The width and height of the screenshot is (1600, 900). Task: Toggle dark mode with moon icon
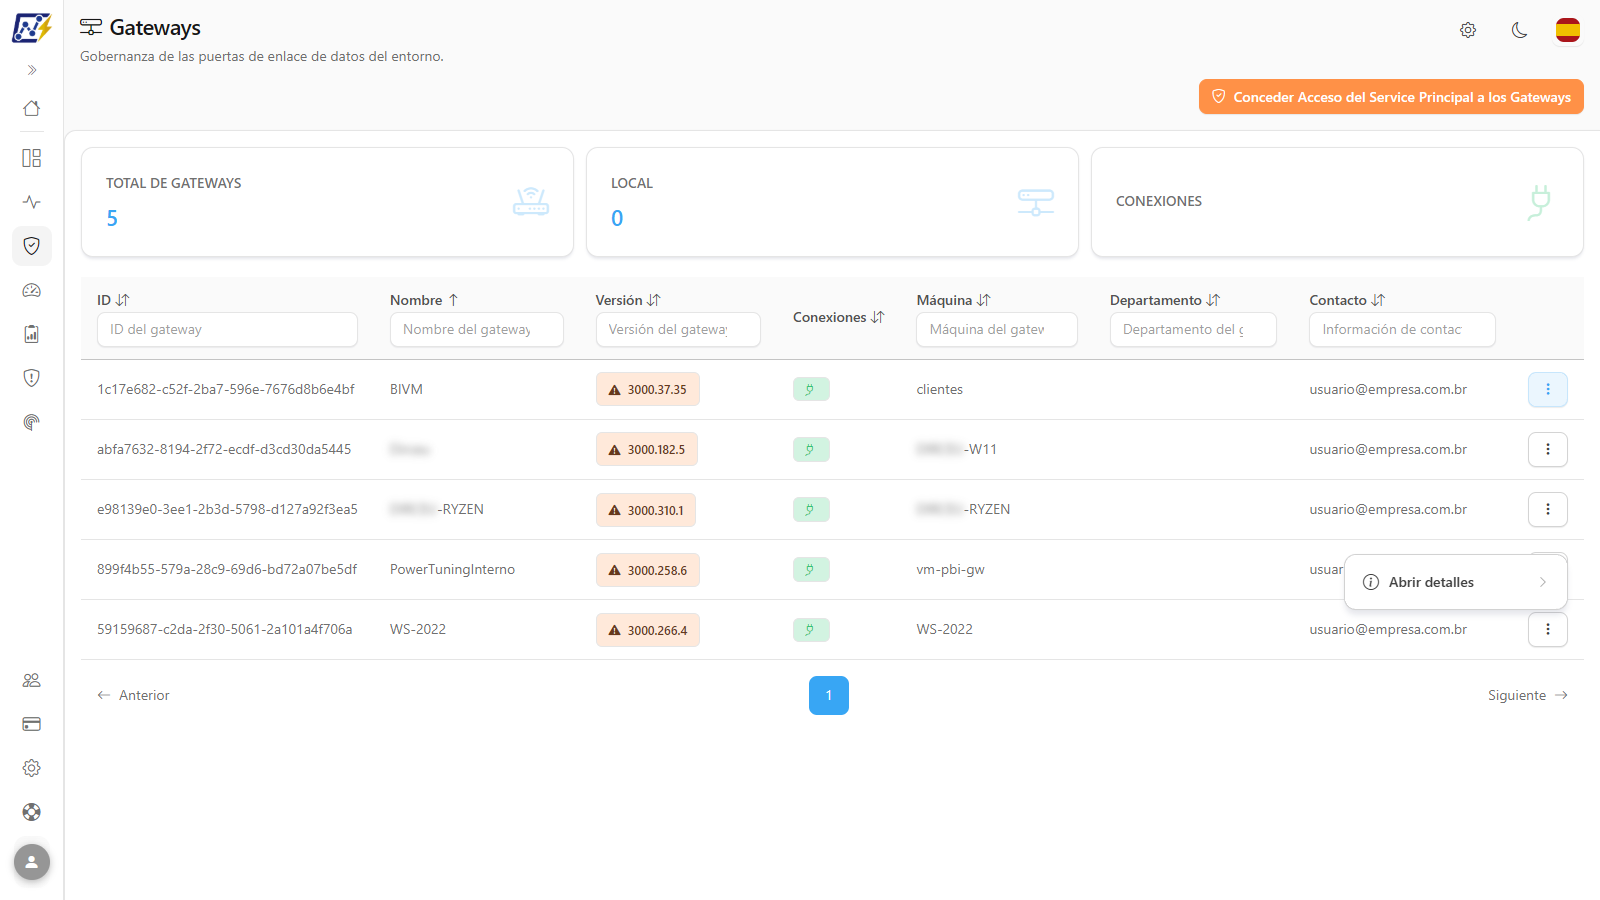(x=1519, y=30)
